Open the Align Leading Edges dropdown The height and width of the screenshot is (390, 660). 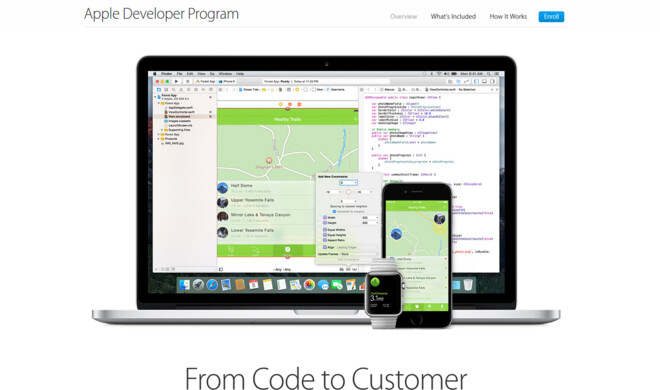click(356, 247)
